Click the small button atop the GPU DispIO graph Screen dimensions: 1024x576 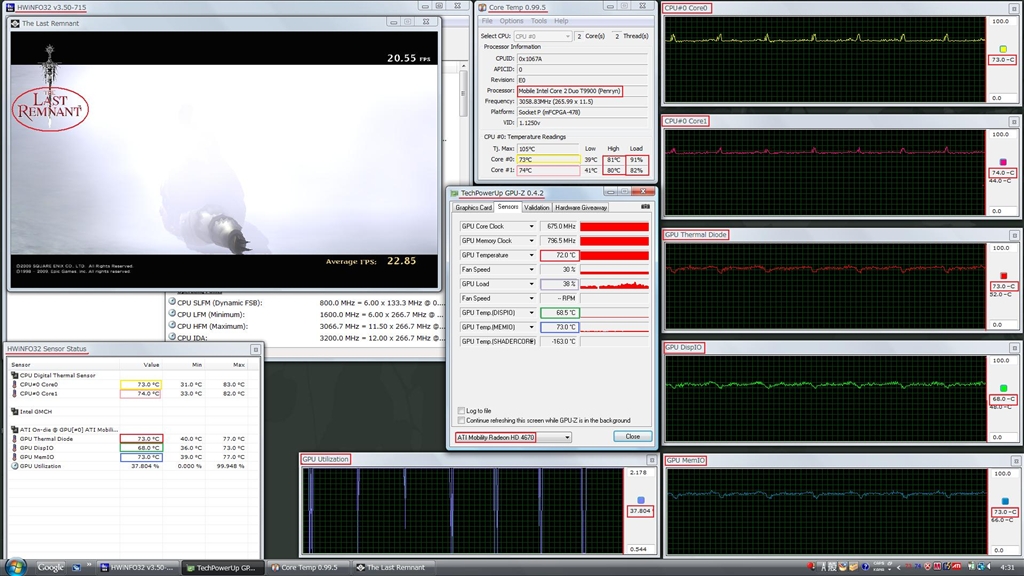click(1013, 347)
